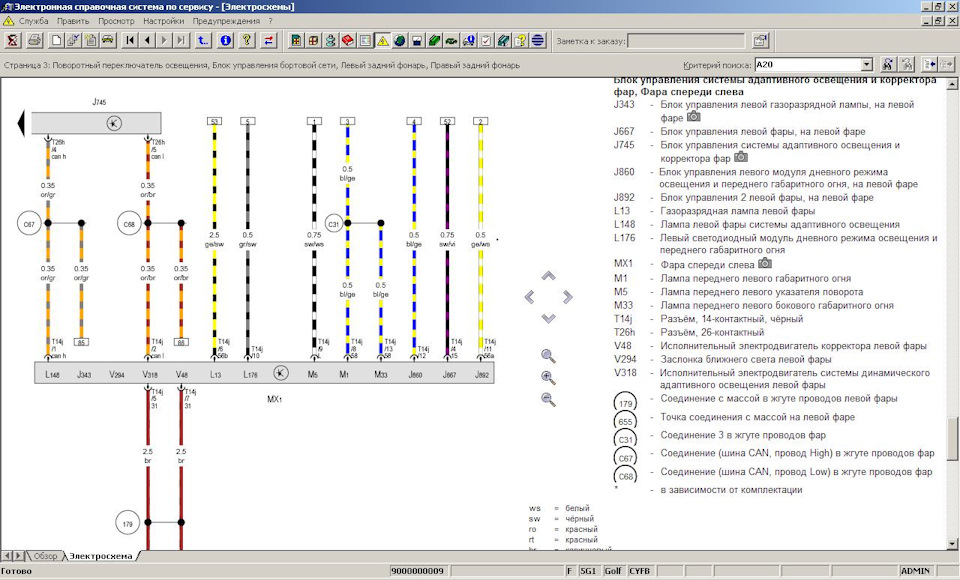Screen dimensions: 960x580
Task: Click the green car icon
Action: (x=451, y=41)
